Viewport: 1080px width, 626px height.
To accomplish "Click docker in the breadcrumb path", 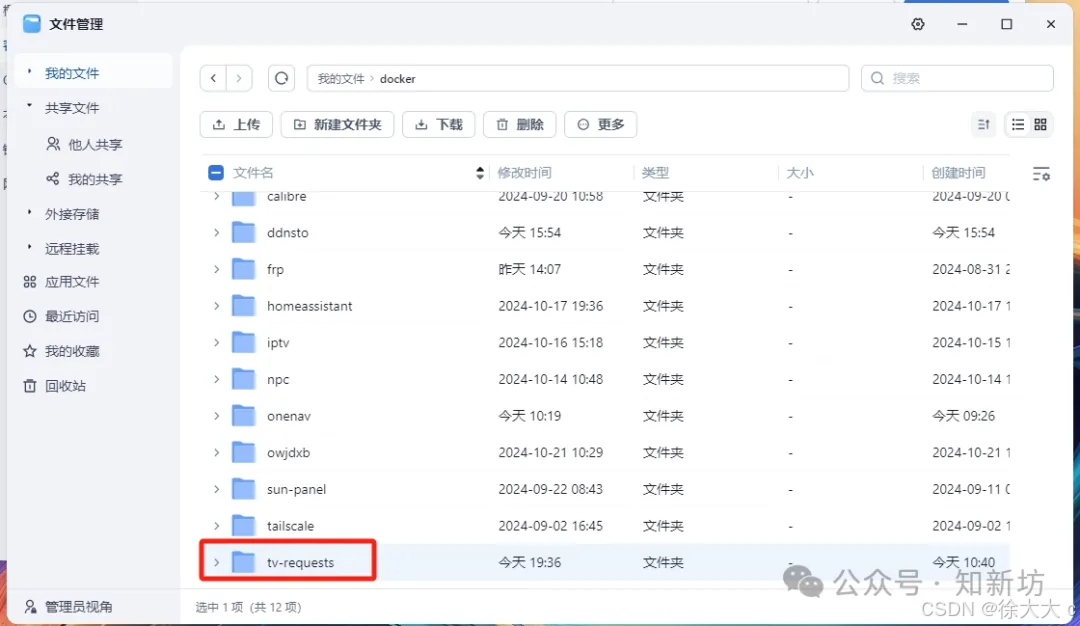I will [x=397, y=79].
